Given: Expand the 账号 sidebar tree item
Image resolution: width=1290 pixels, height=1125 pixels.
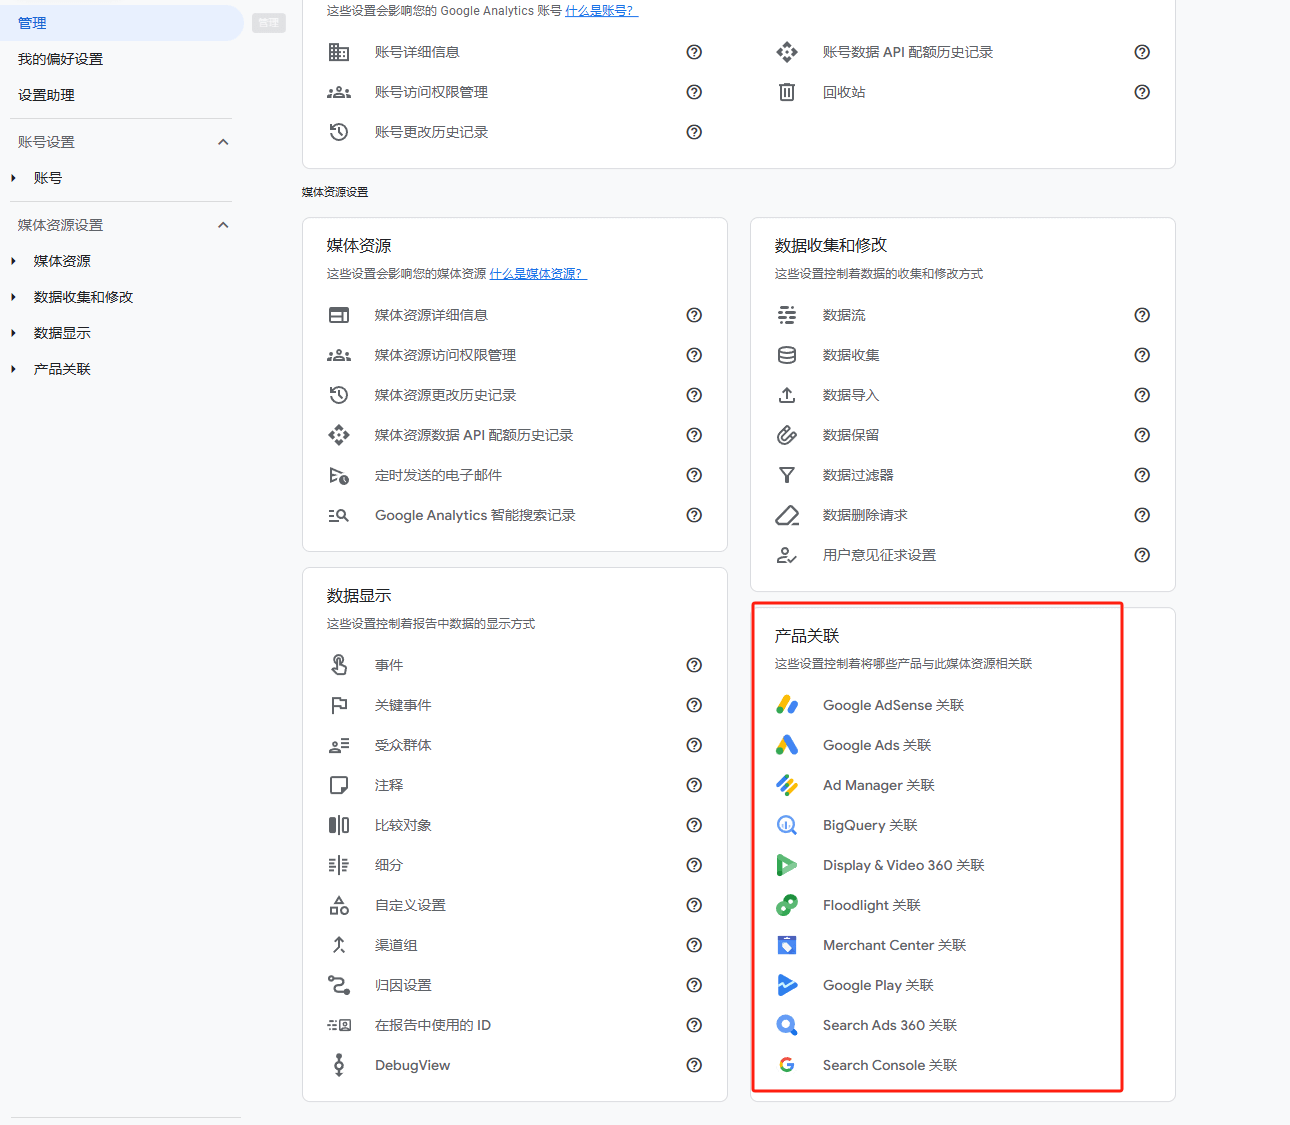Looking at the screenshot, I should coord(13,178).
